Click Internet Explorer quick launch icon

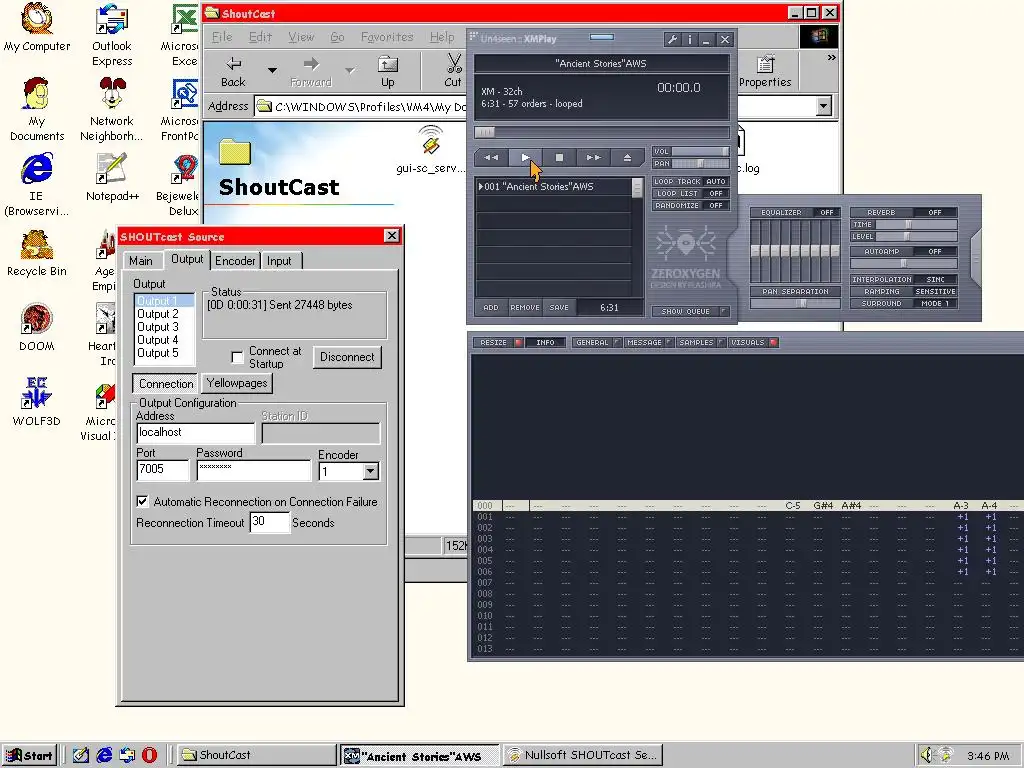click(x=104, y=755)
